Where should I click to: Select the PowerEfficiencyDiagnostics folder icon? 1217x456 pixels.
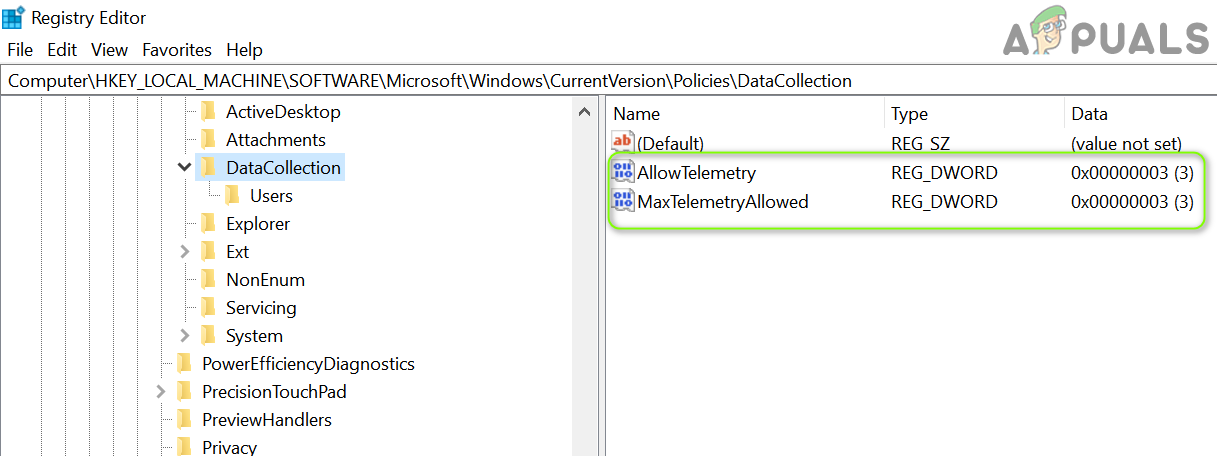click(x=184, y=363)
